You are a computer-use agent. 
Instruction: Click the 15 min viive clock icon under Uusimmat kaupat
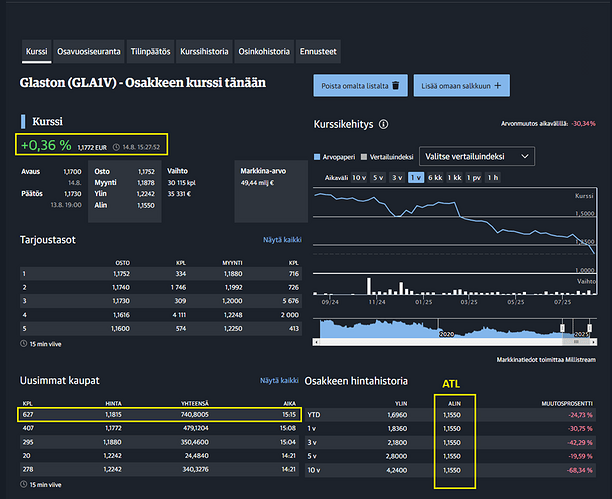24,485
